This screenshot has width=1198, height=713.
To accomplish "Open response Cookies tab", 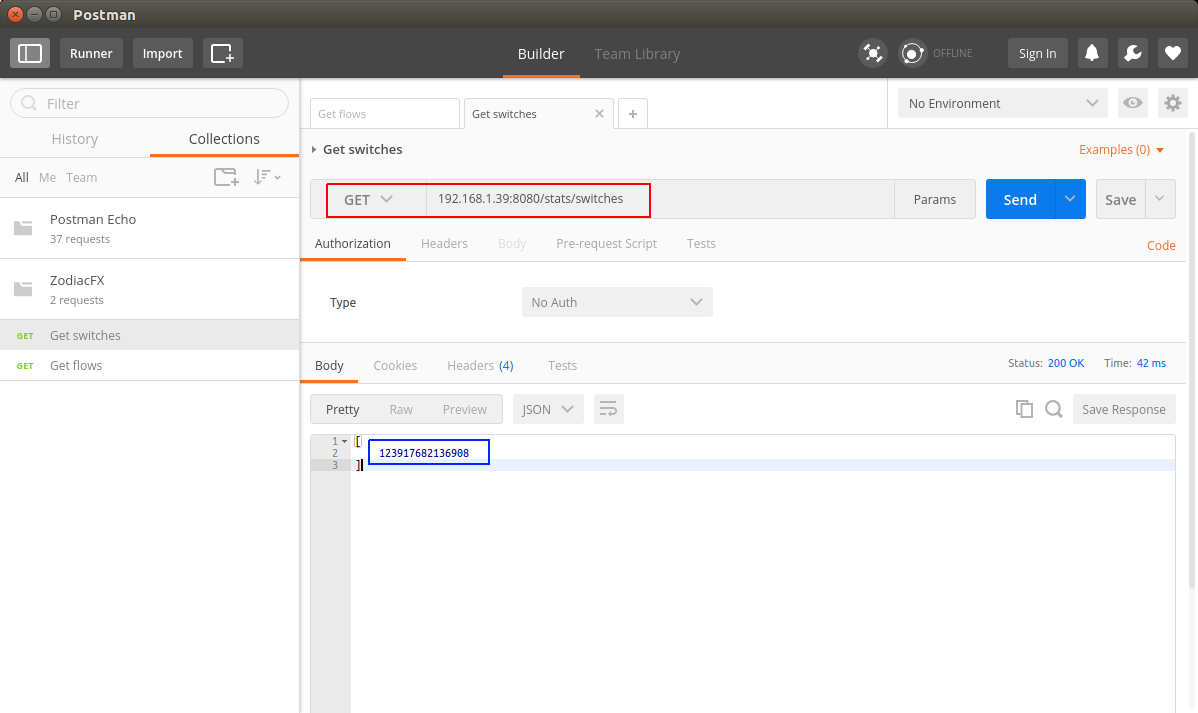I will (395, 365).
